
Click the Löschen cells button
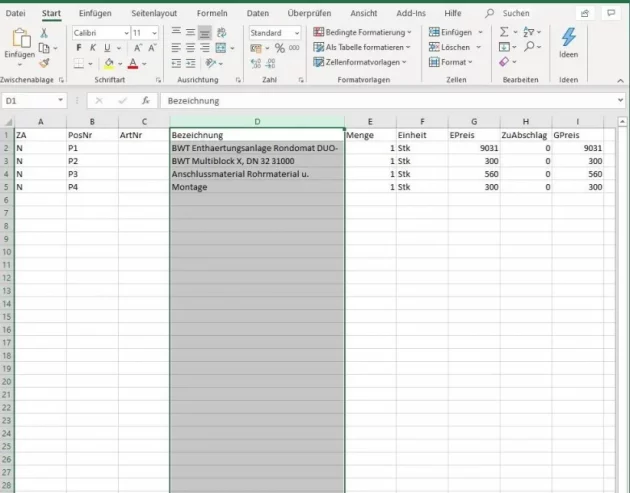455,47
